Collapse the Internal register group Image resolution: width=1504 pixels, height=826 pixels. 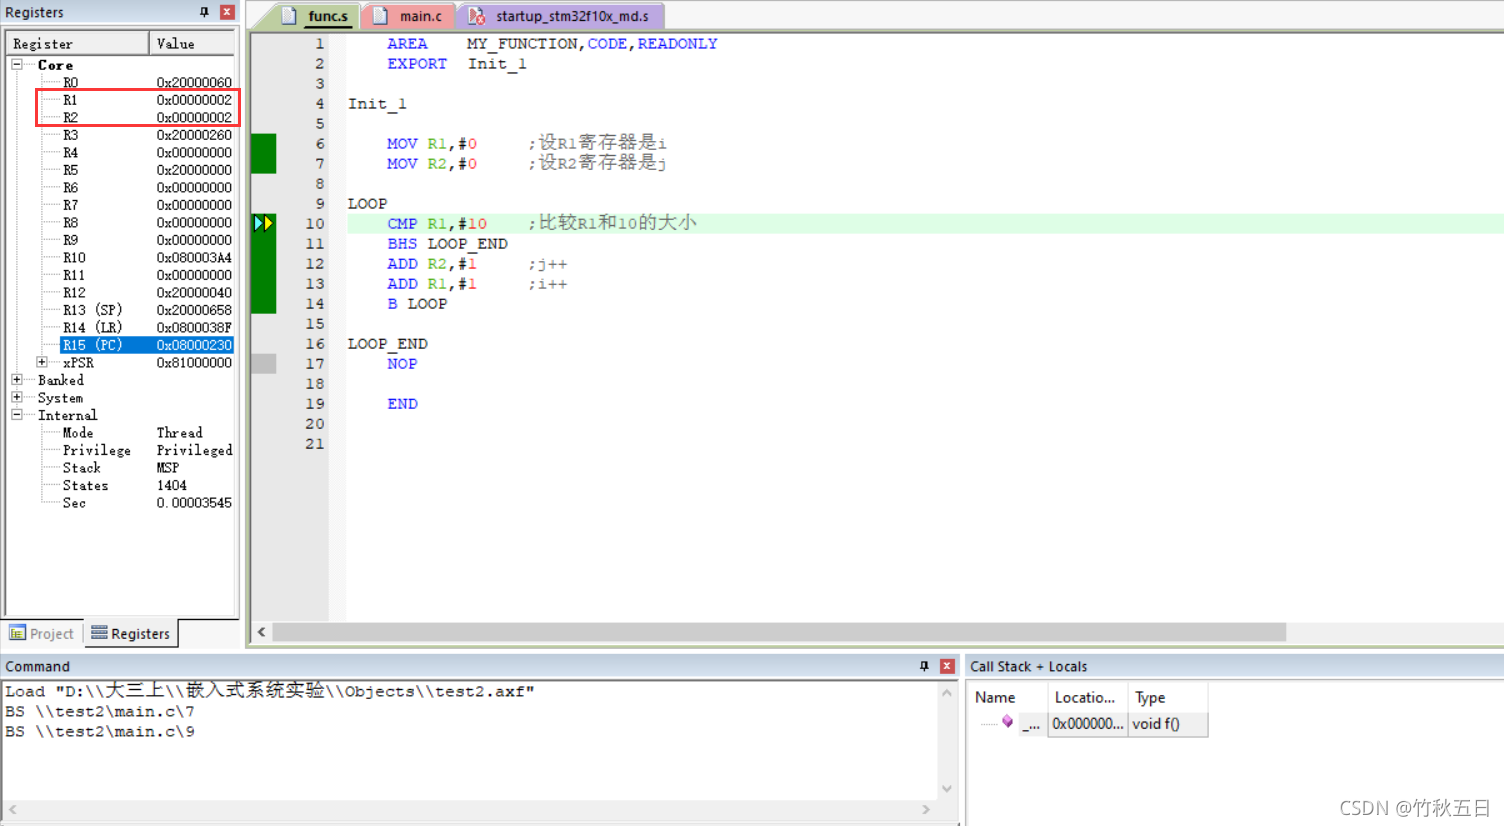[x=17, y=415]
